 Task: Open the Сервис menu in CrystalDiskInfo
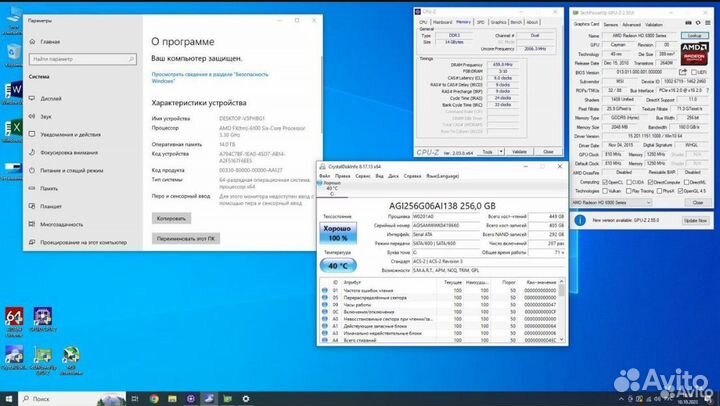point(363,176)
